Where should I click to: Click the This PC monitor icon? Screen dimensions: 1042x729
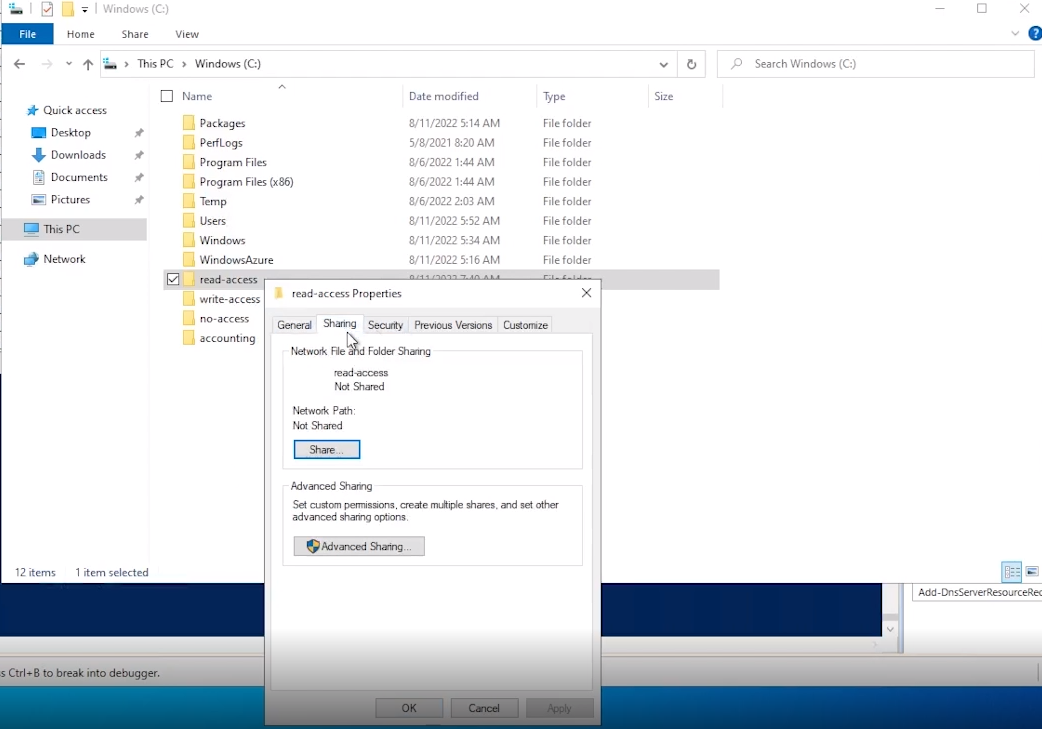point(31,229)
